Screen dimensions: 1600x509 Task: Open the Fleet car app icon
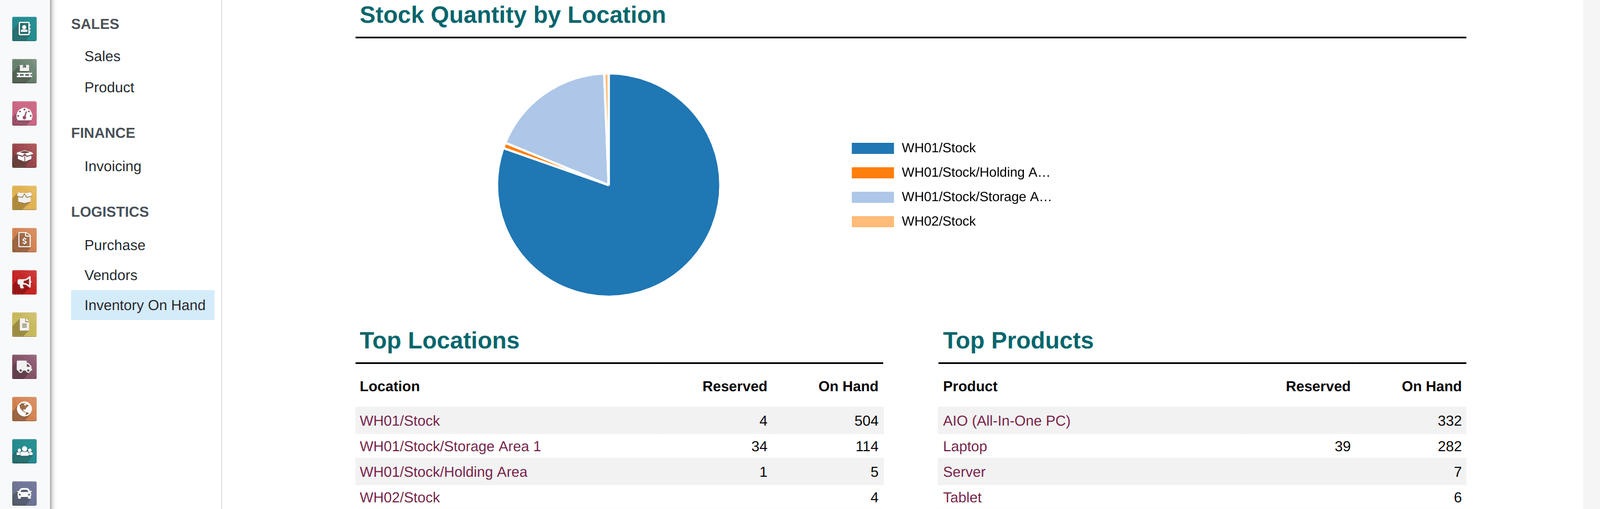click(24, 493)
